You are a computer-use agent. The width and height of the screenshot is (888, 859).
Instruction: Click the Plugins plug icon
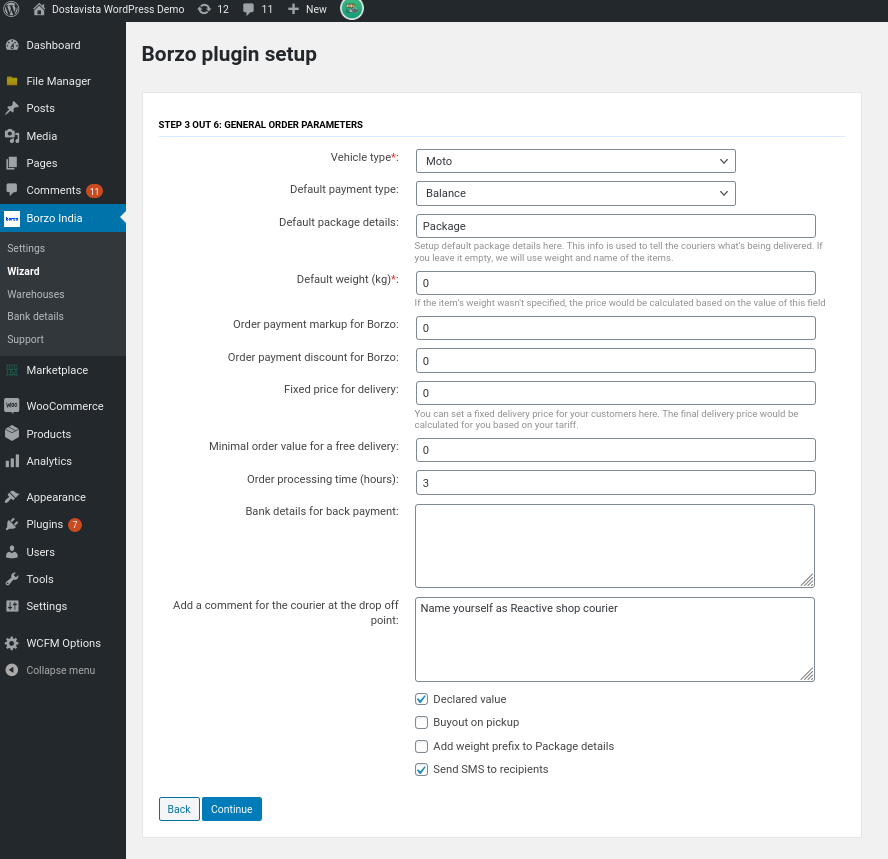click(x=12, y=524)
